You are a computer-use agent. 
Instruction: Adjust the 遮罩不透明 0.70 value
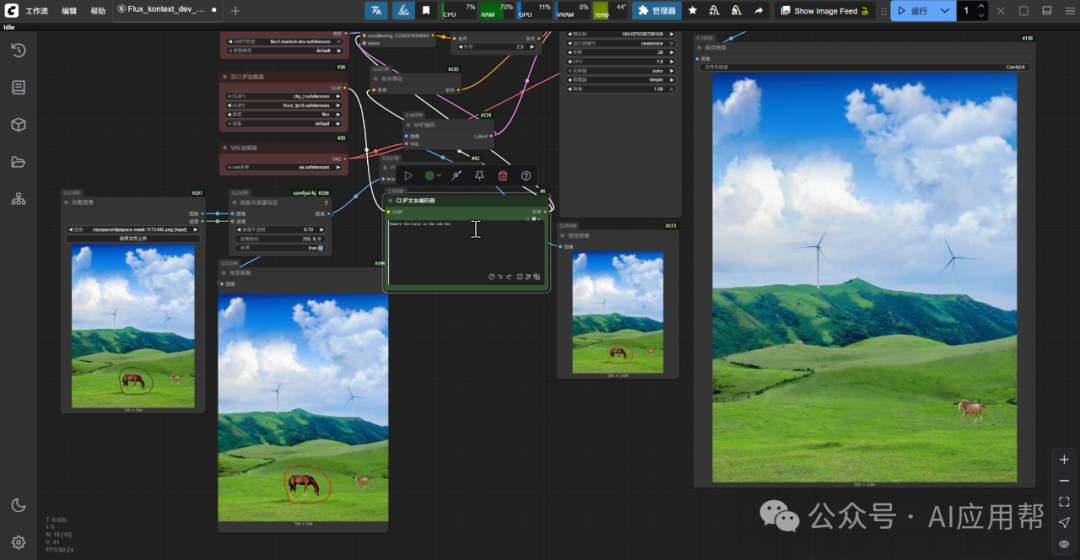click(x=280, y=229)
